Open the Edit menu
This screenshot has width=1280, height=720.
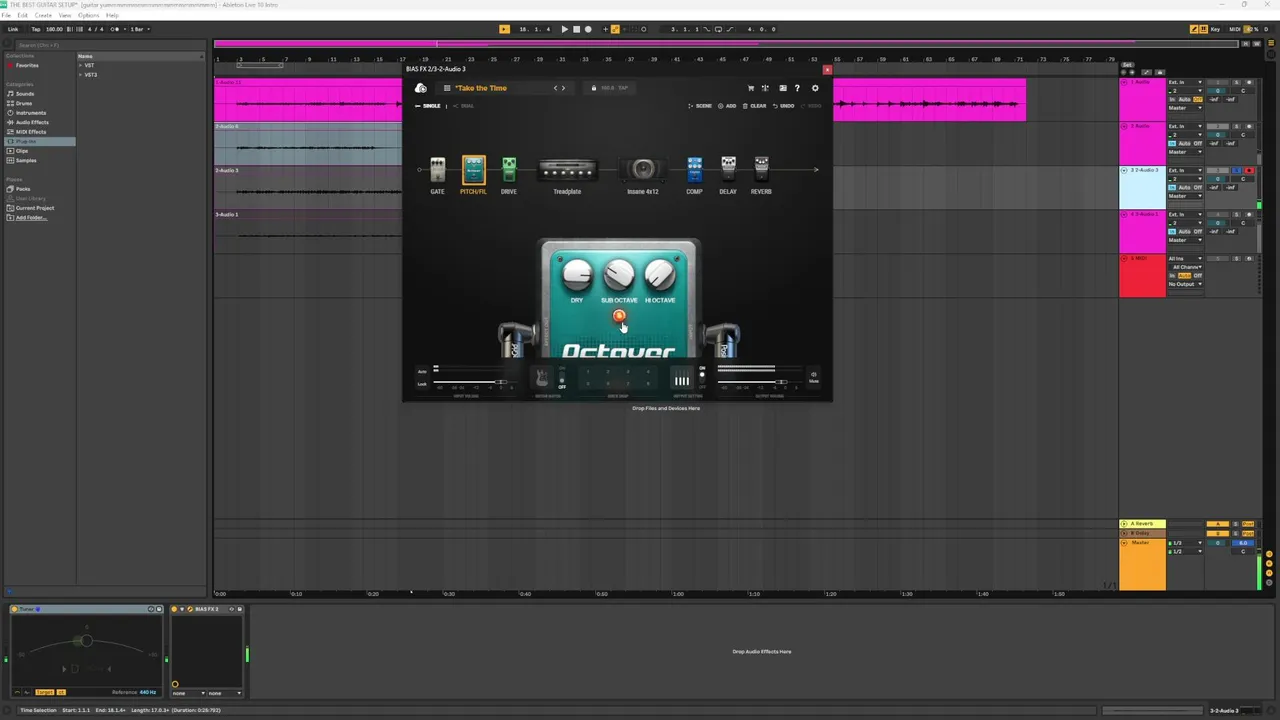point(22,16)
